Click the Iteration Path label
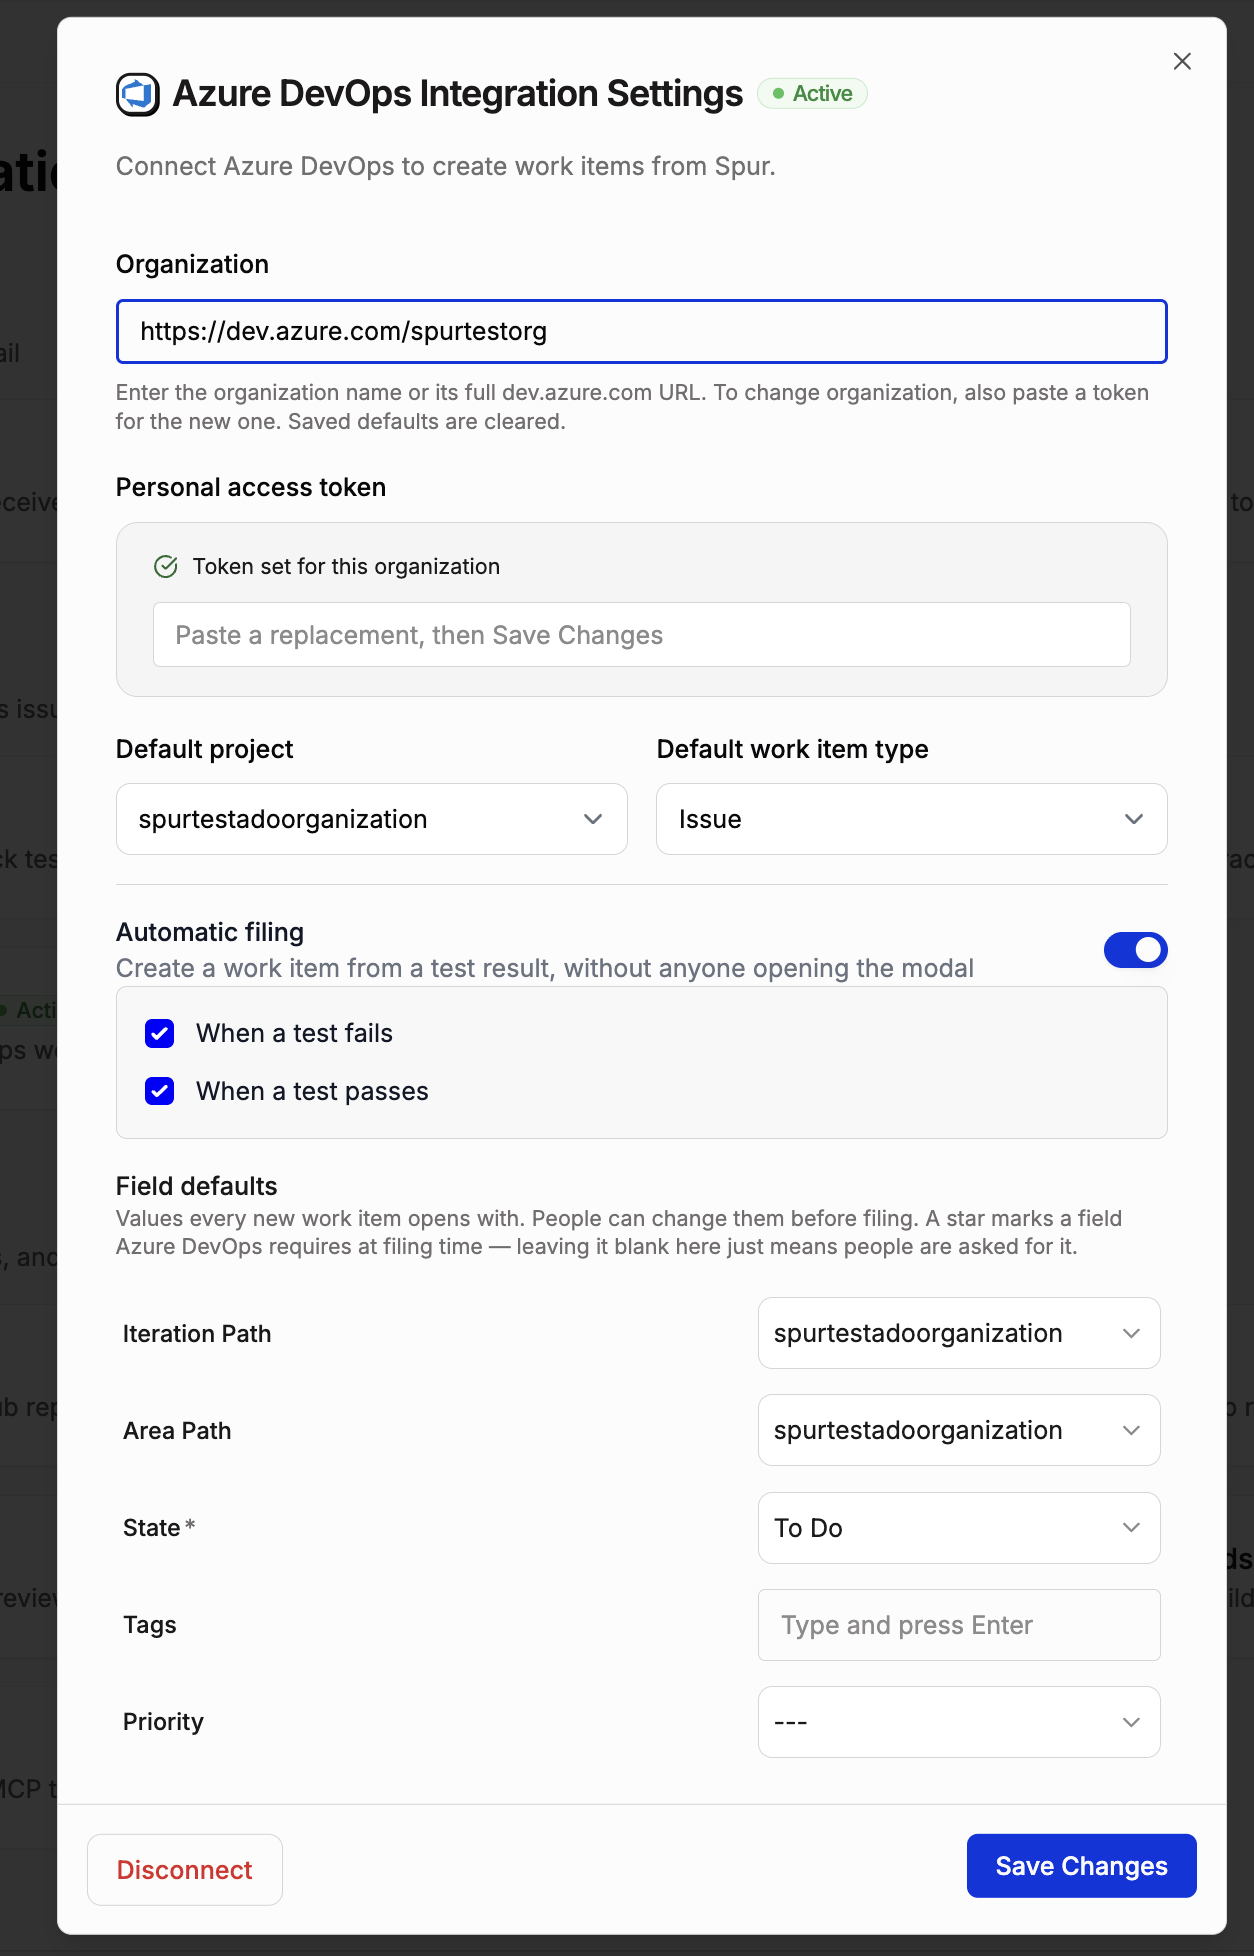 [x=197, y=1334]
